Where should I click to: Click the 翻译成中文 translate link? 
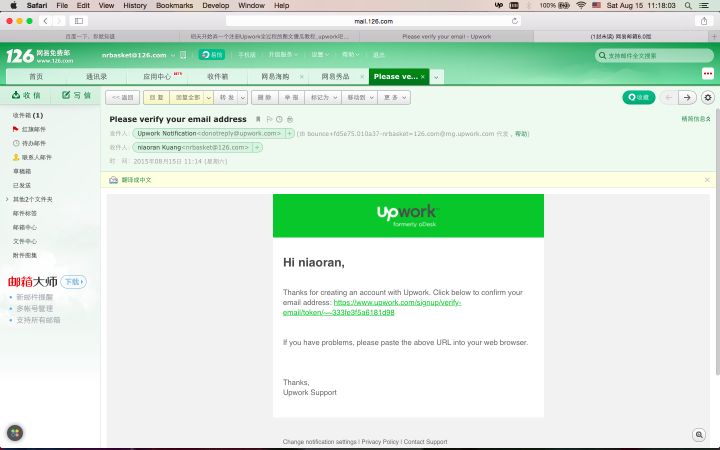136,180
